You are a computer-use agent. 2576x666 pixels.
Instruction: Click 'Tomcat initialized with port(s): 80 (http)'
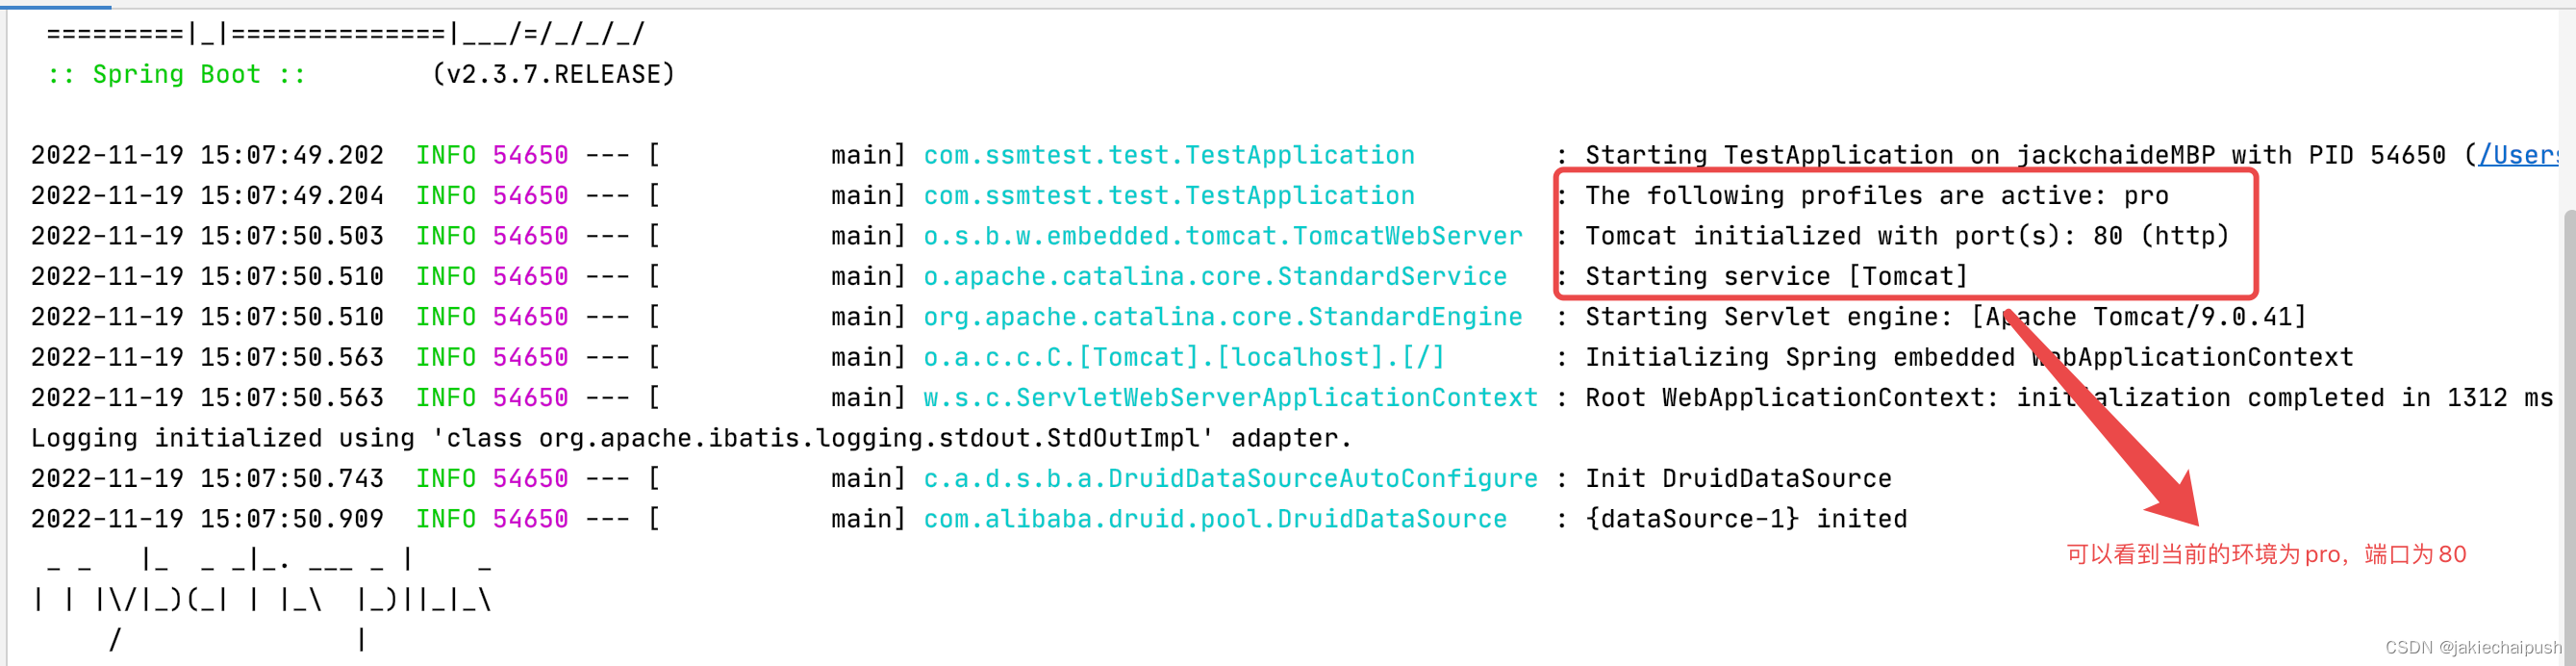1907,236
